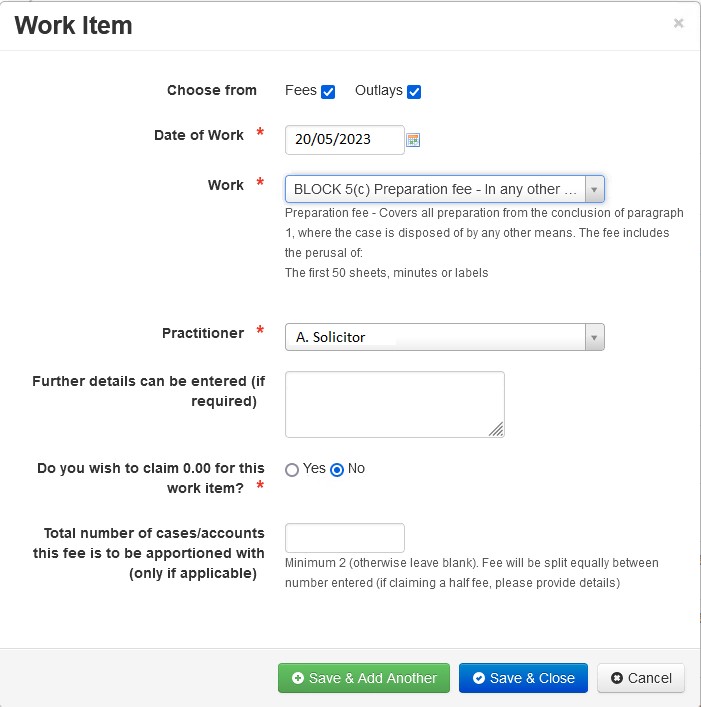Uncheck the Fees checkbox

click(328, 92)
